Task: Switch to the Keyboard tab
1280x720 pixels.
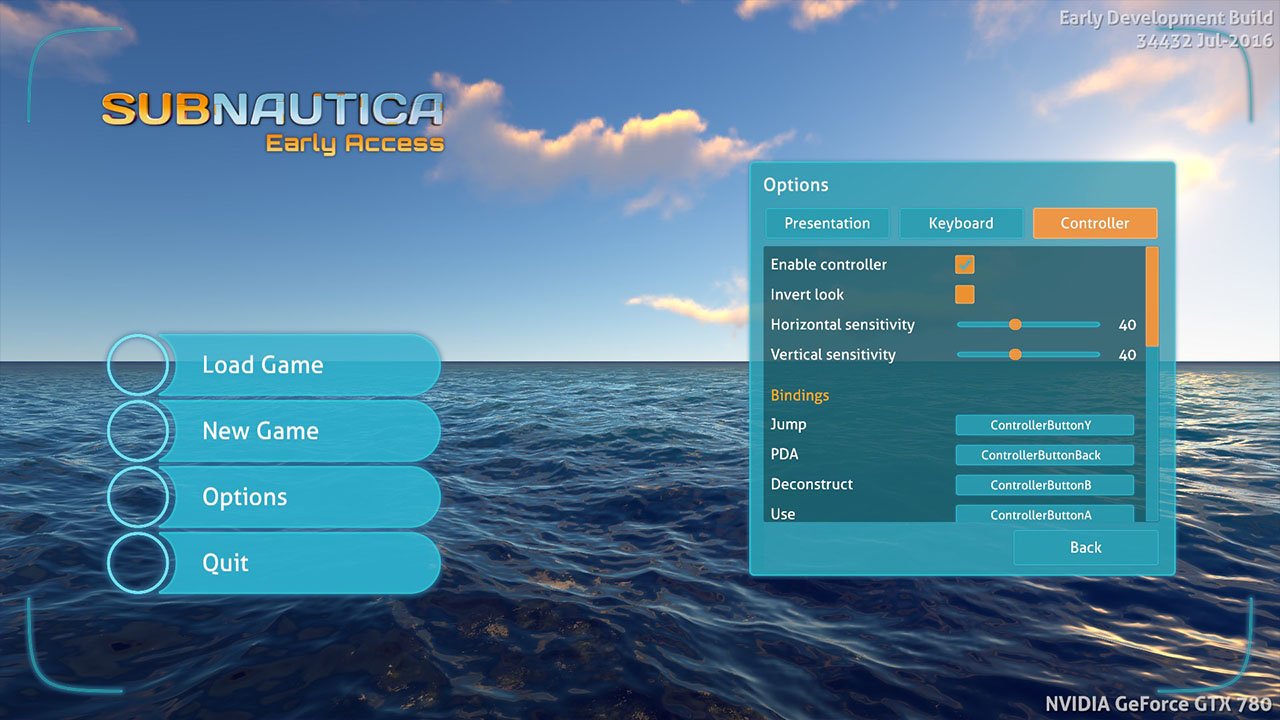Action: tap(961, 223)
